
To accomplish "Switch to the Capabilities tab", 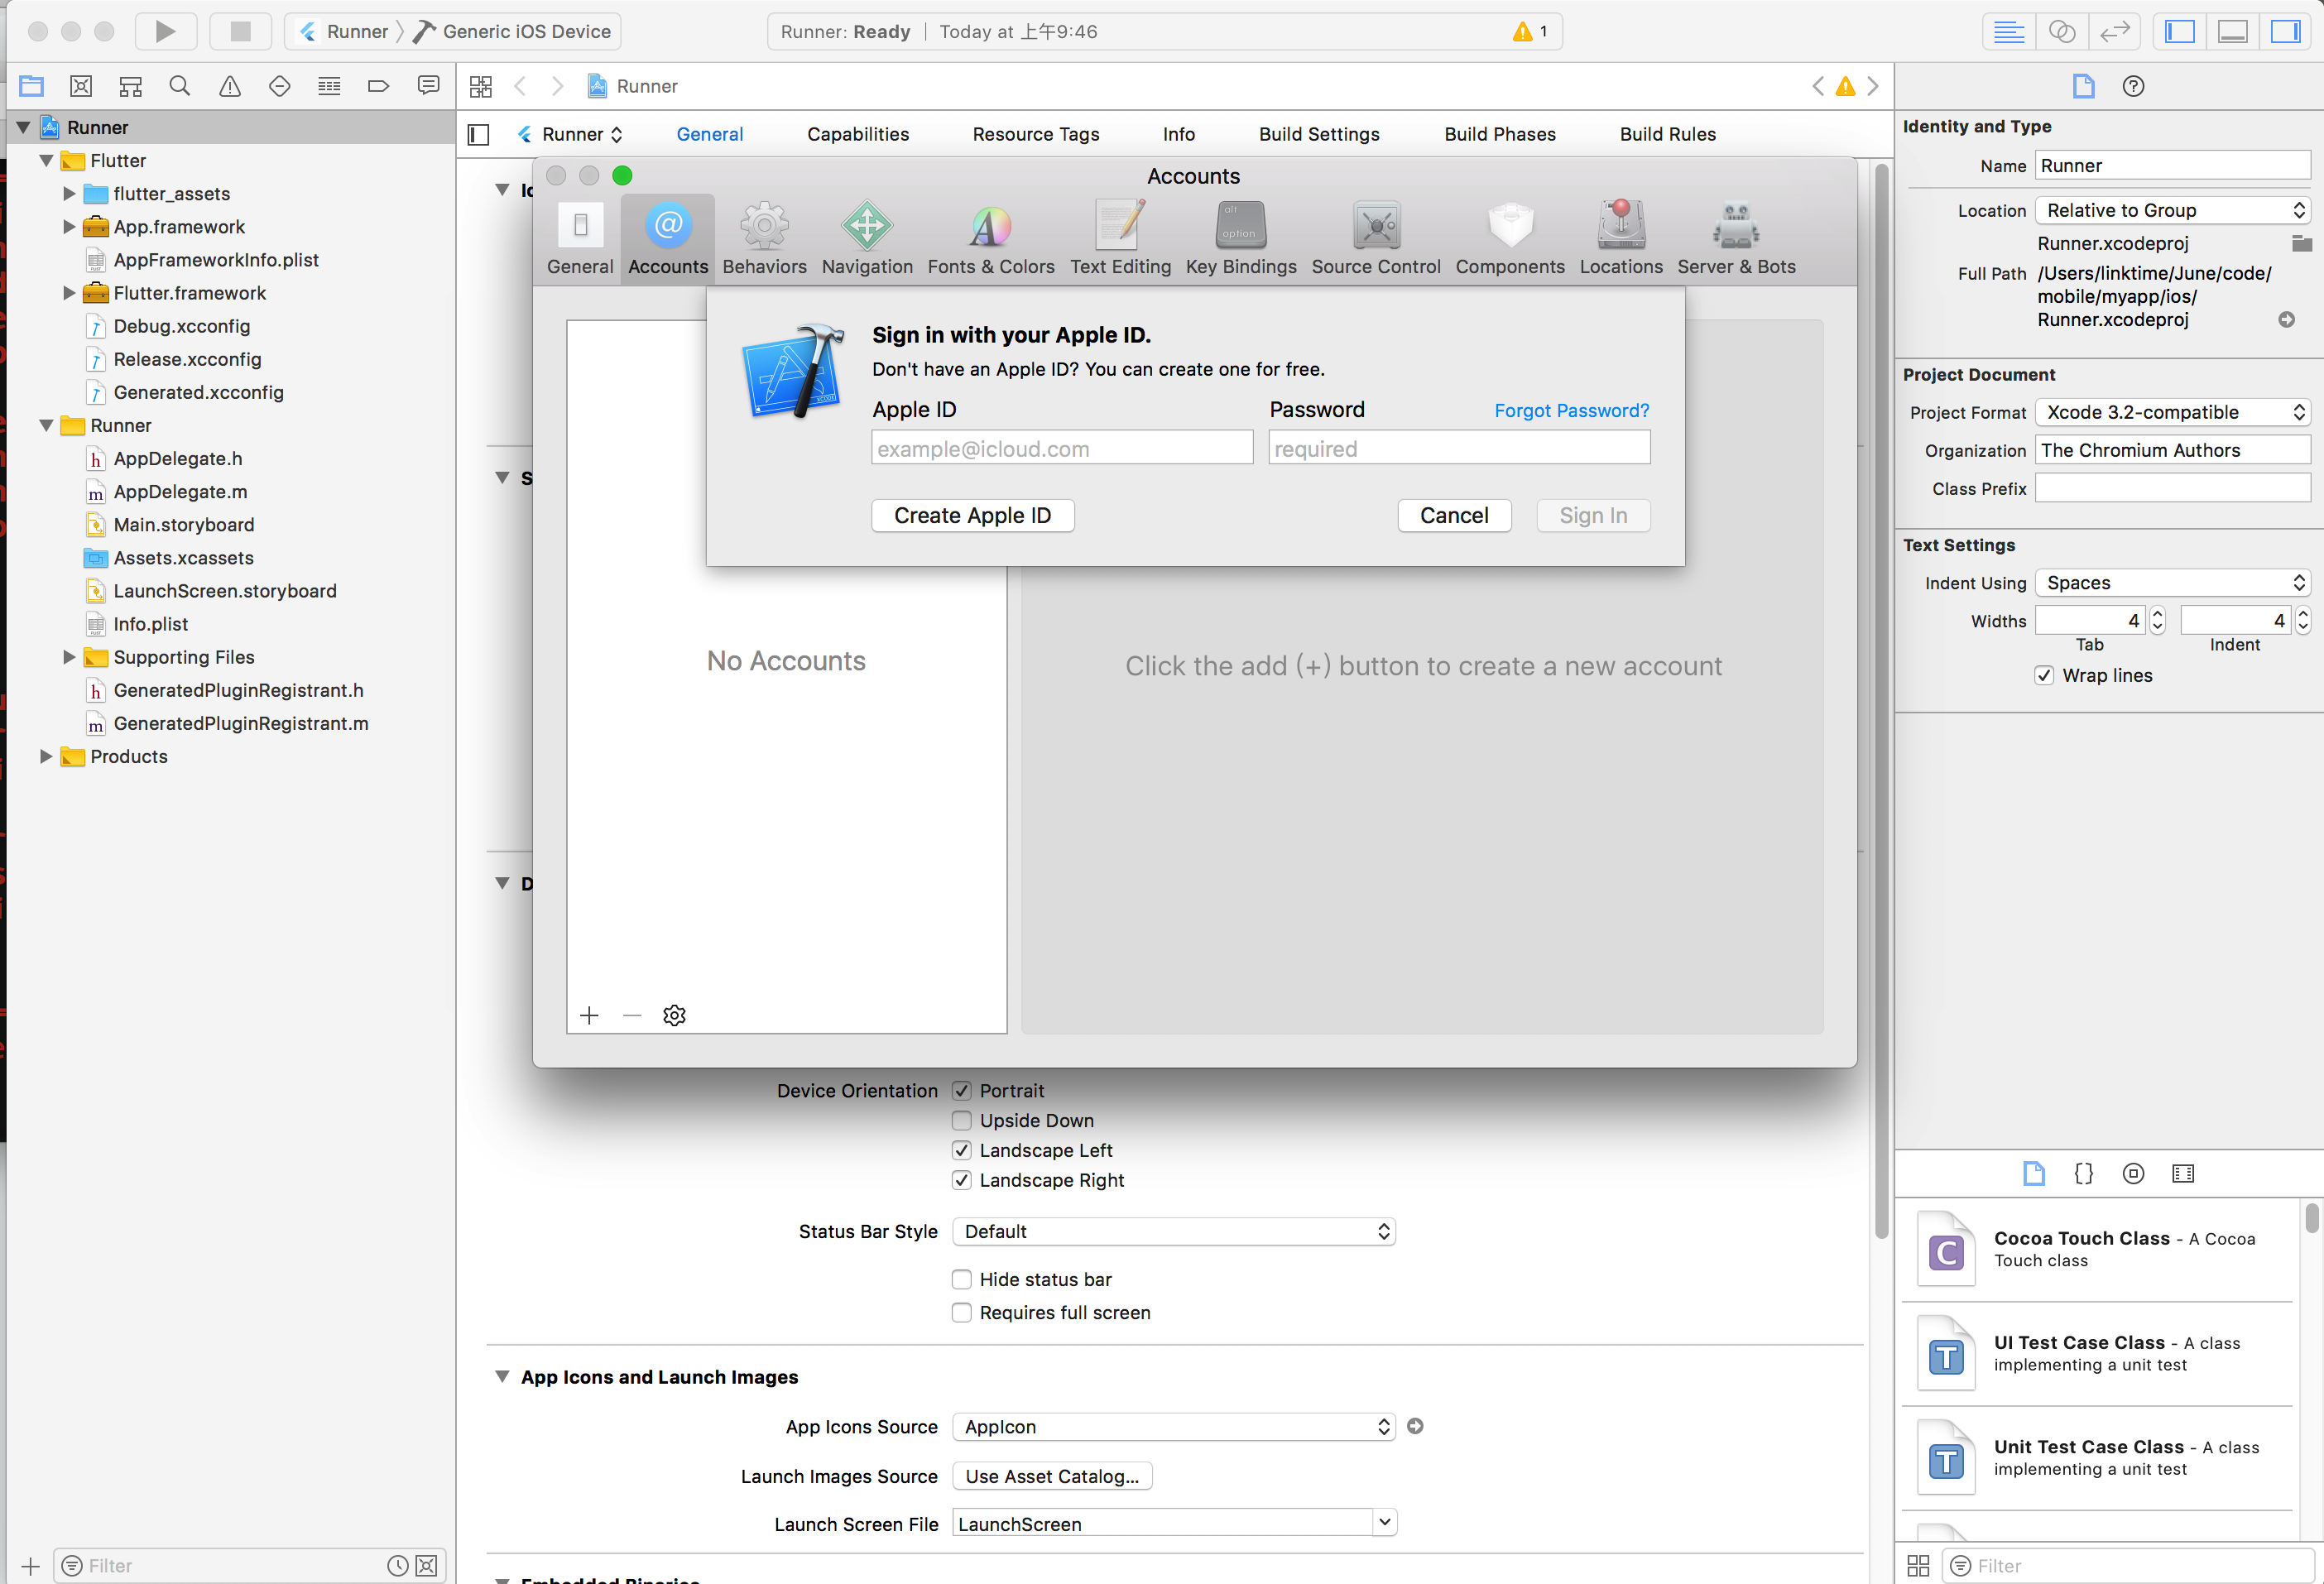I will click(x=858, y=134).
